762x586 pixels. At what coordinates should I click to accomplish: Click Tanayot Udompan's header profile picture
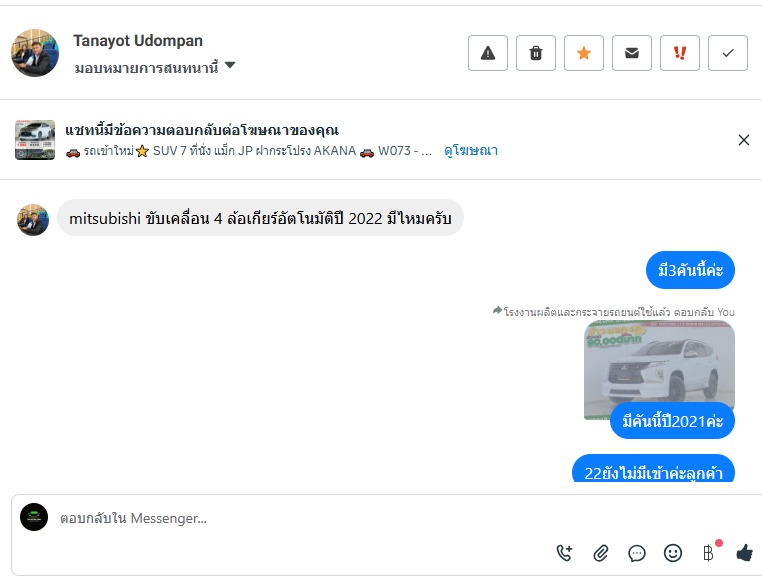[35, 53]
